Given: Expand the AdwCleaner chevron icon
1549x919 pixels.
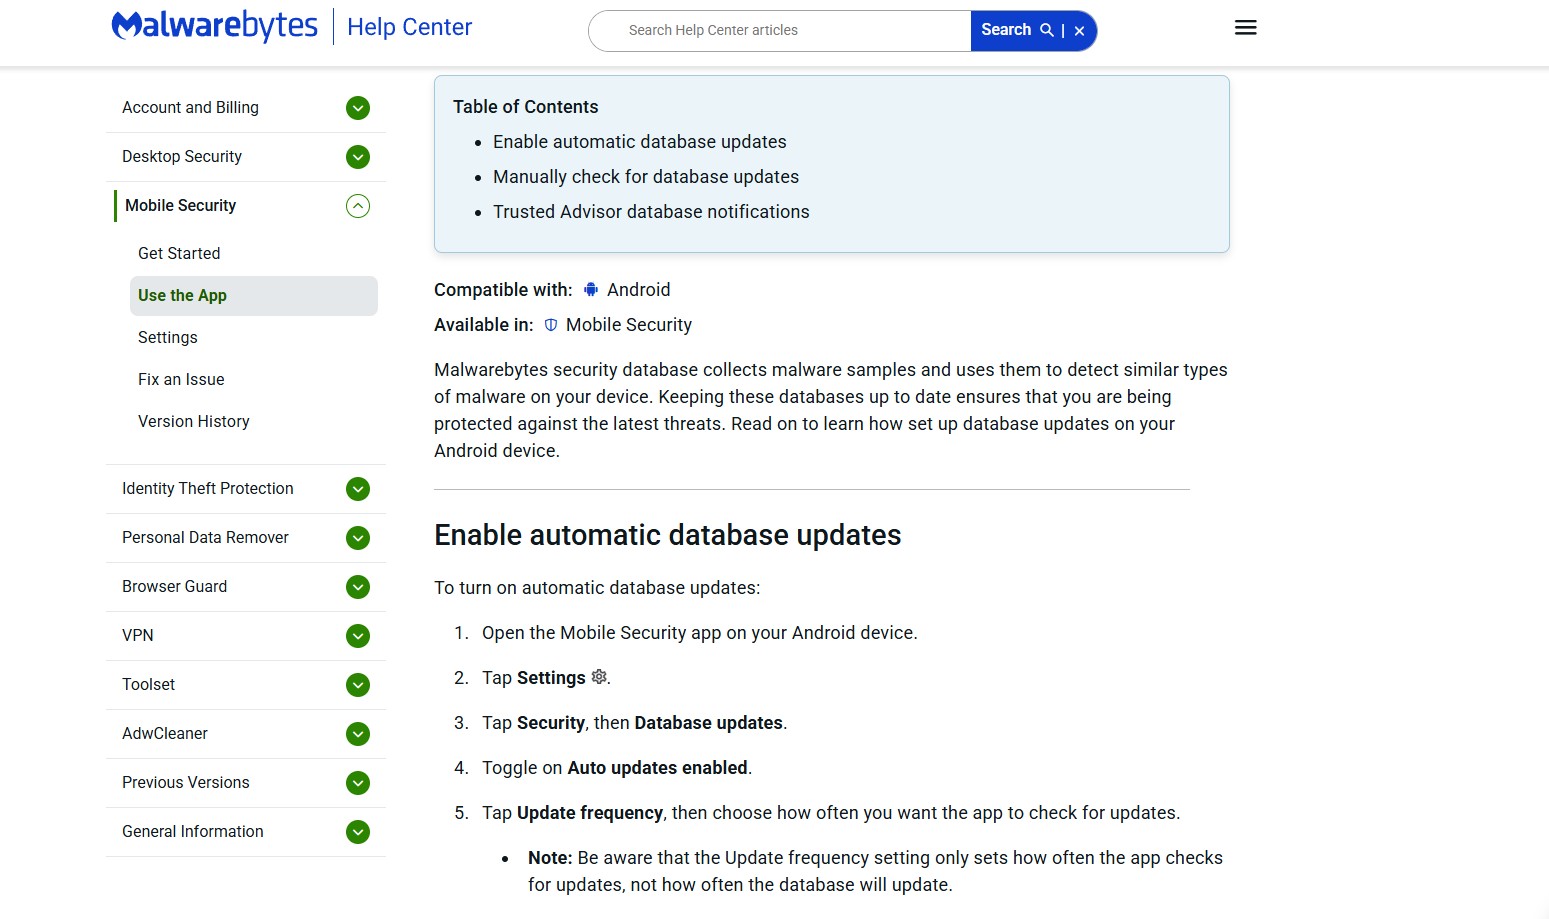Looking at the screenshot, I should click(x=357, y=734).
